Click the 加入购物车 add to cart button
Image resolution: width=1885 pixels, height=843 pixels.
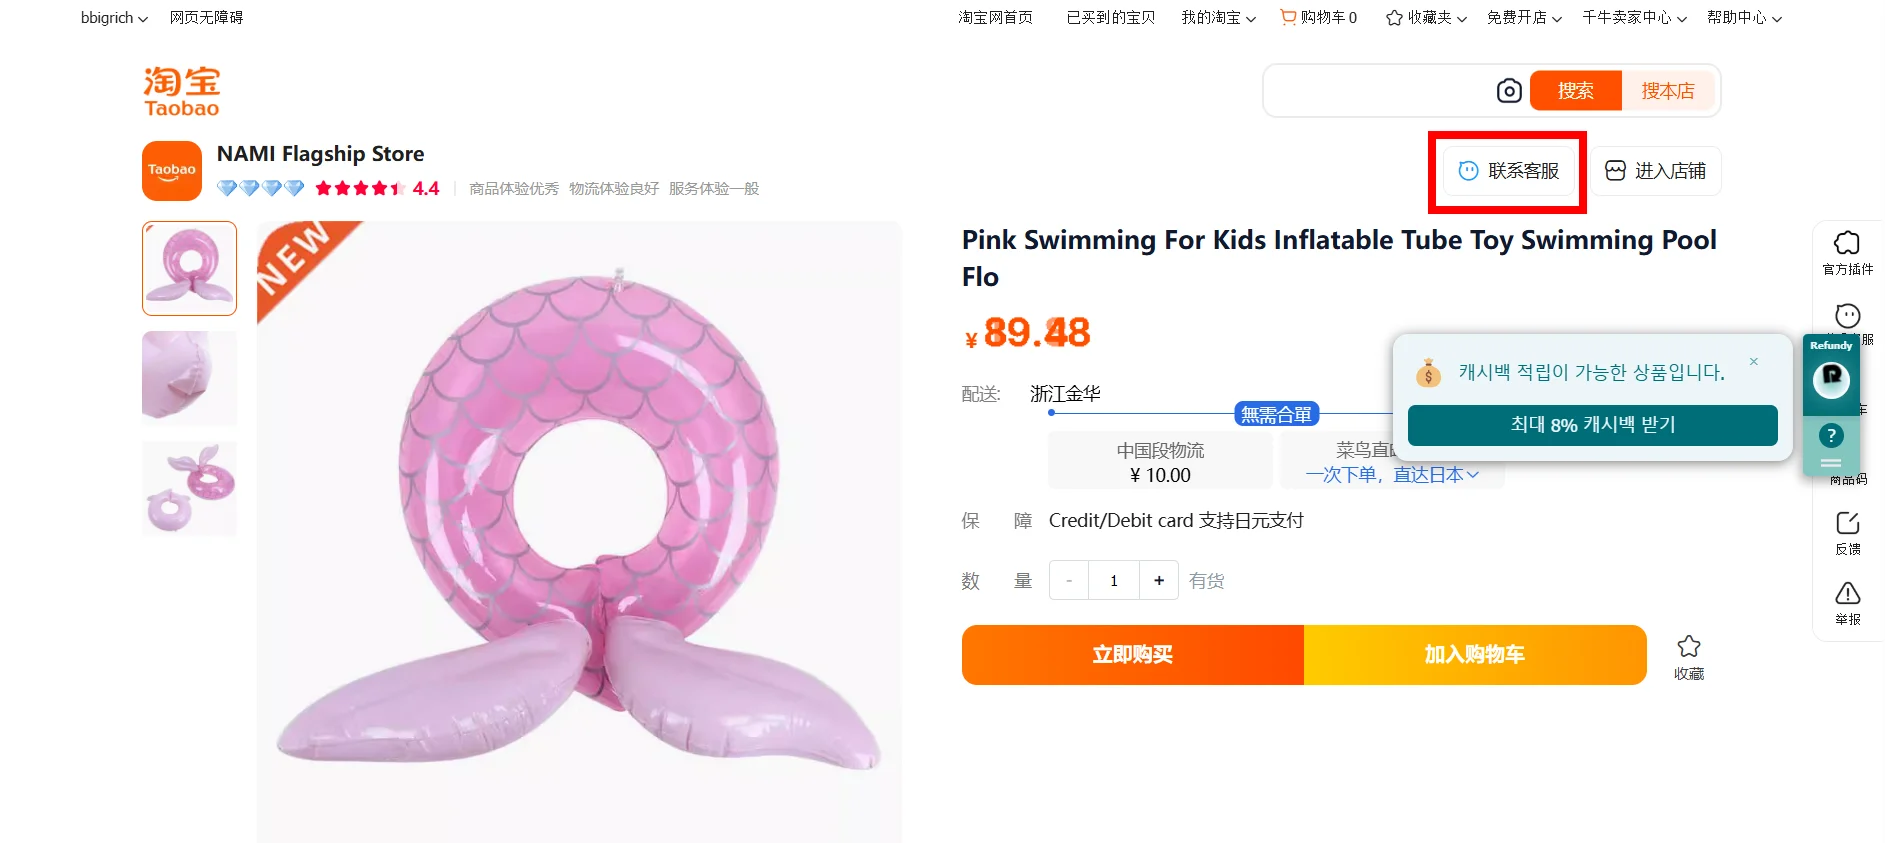1474,655
